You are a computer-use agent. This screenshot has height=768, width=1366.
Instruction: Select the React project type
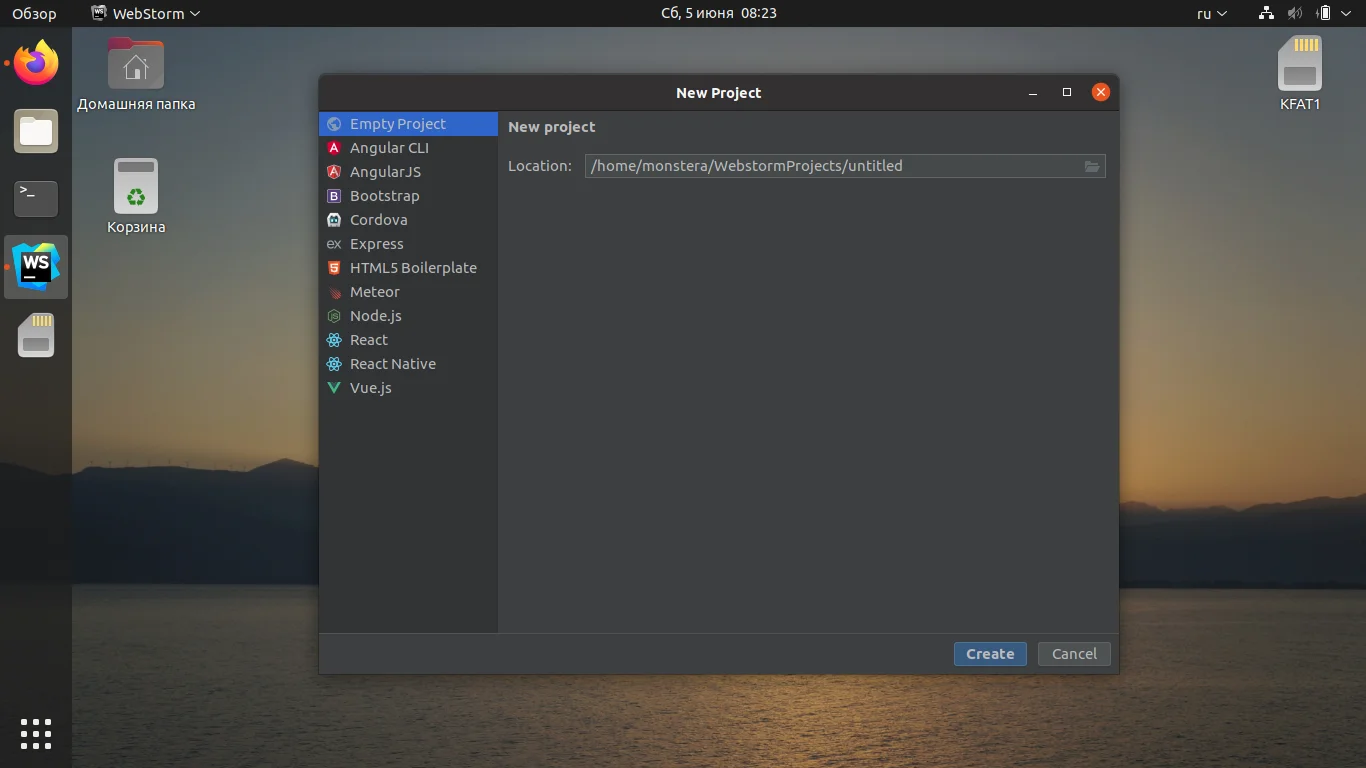(x=367, y=340)
